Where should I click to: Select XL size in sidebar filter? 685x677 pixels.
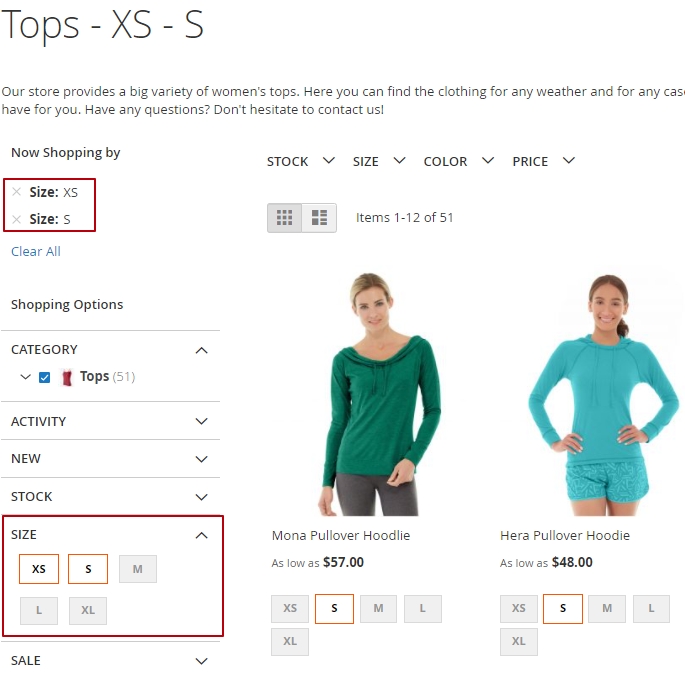point(88,610)
